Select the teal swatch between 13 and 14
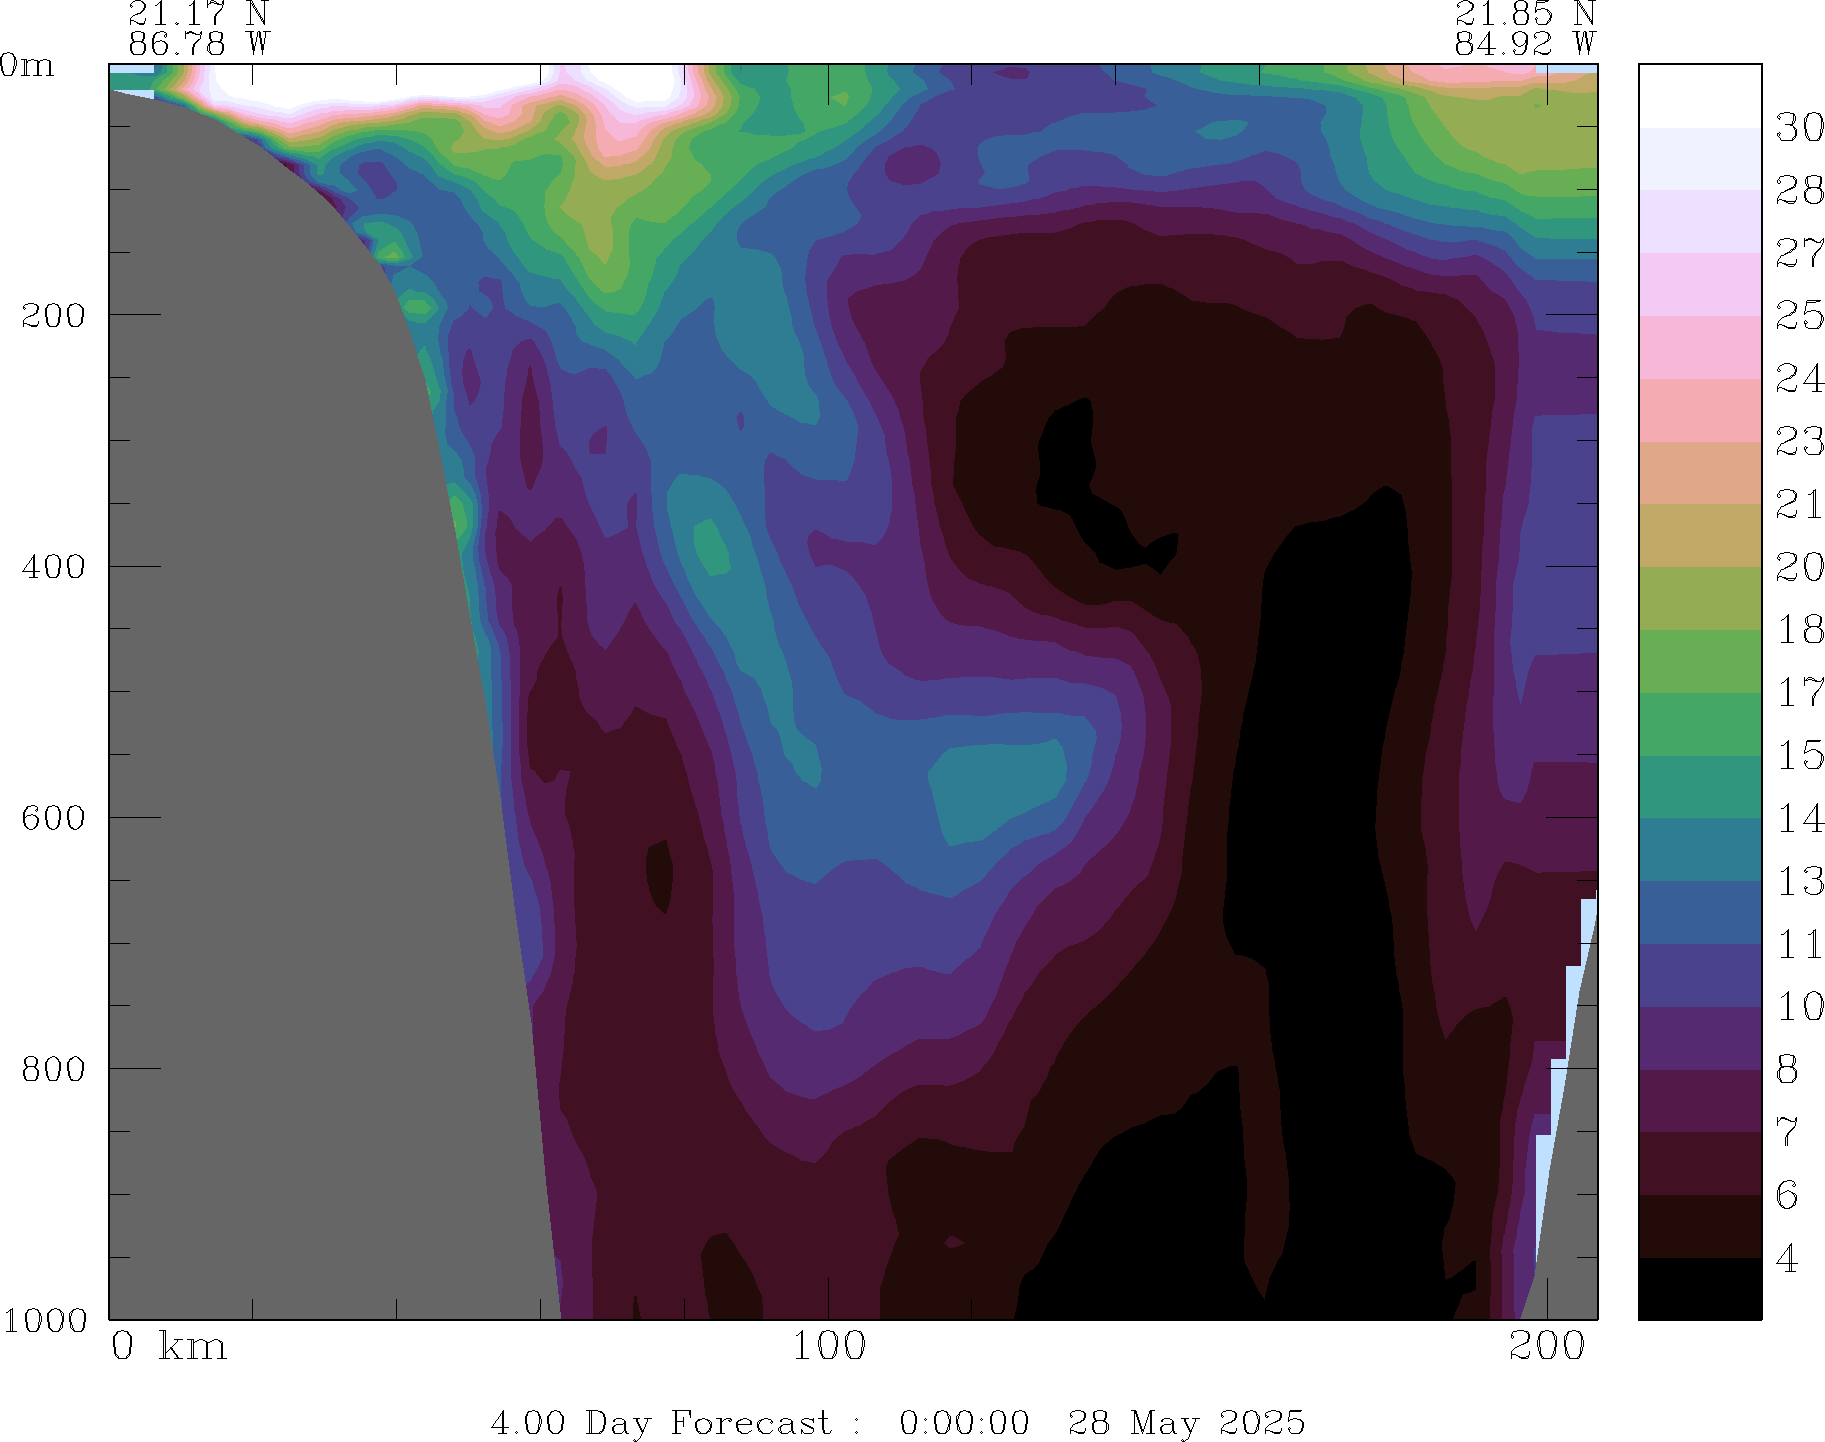The height and width of the screenshot is (1442, 1825). 1699,850
